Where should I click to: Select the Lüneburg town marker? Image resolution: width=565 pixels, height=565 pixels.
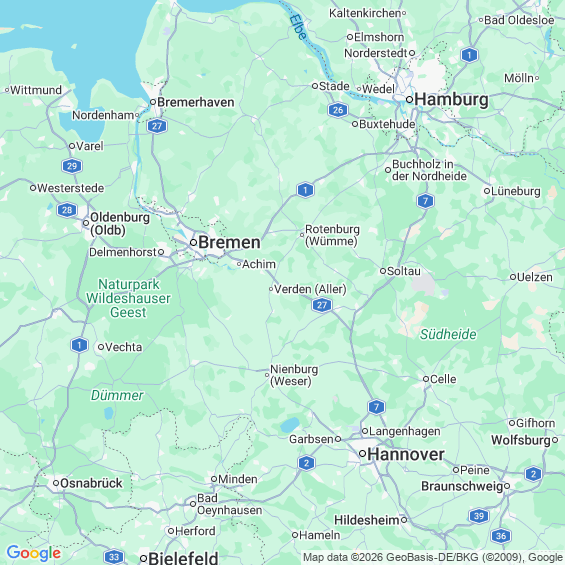tap(487, 191)
